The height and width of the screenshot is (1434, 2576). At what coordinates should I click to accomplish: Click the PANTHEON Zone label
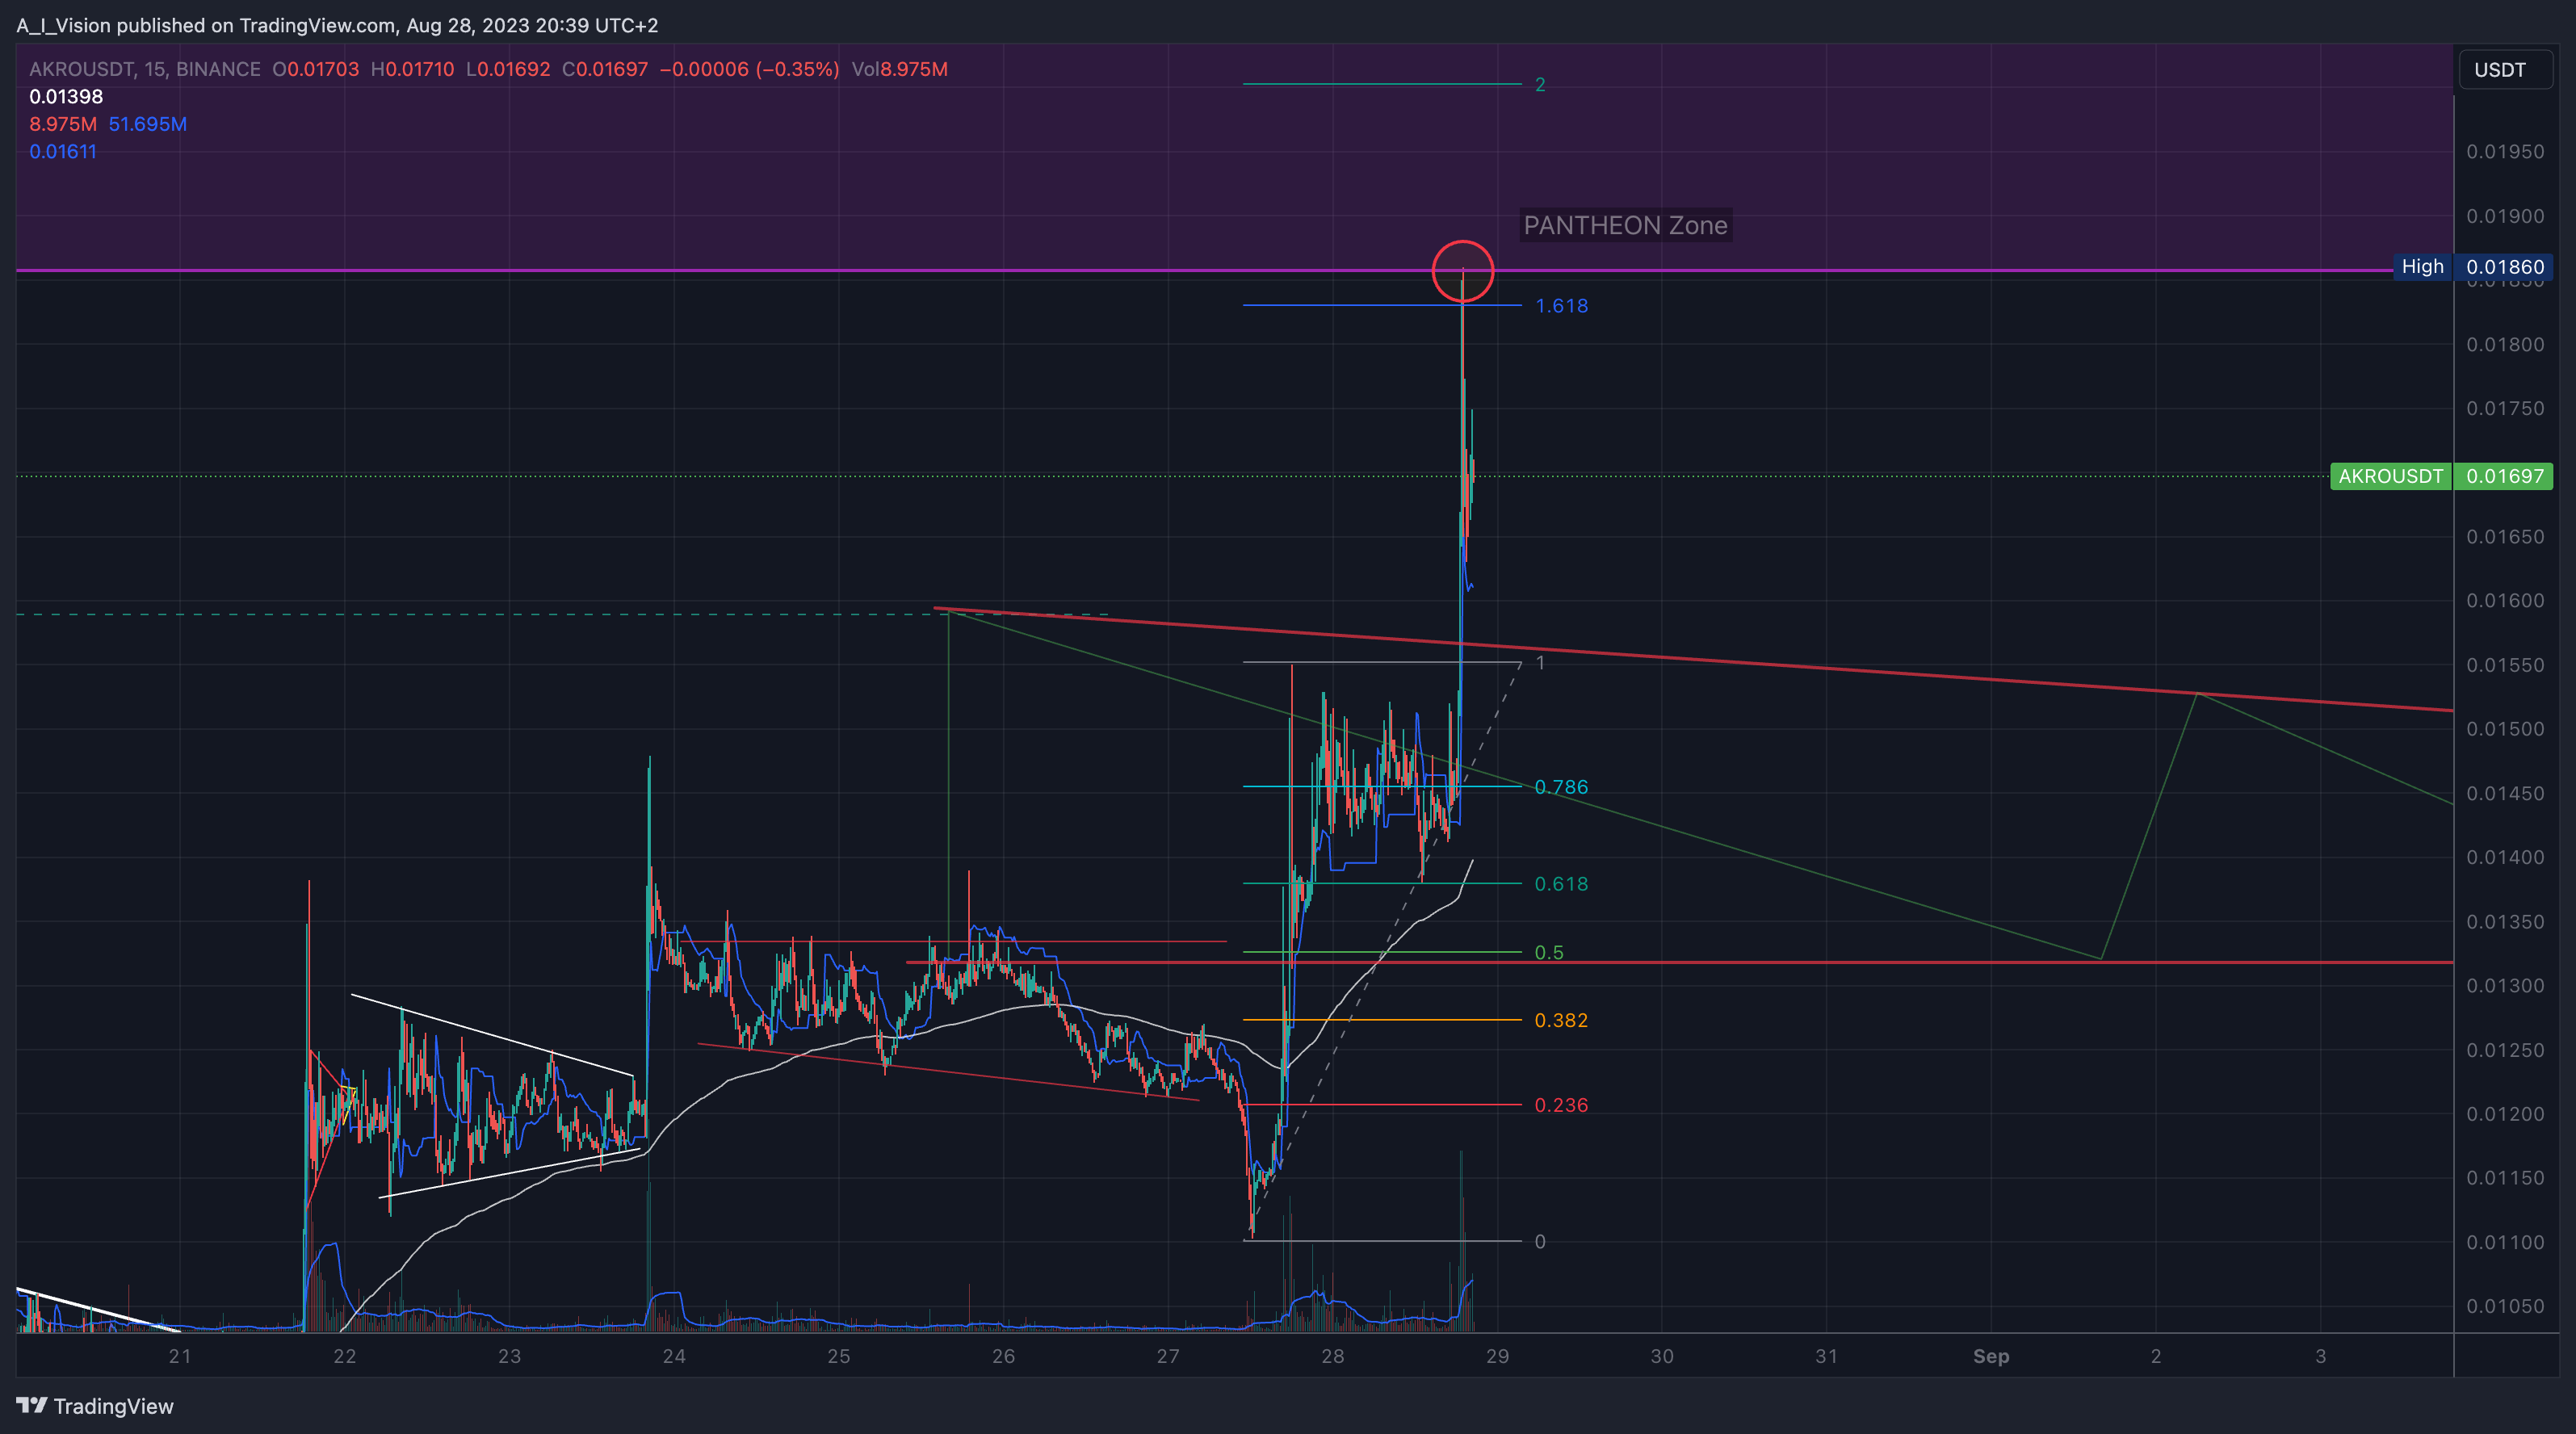coord(1625,225)
